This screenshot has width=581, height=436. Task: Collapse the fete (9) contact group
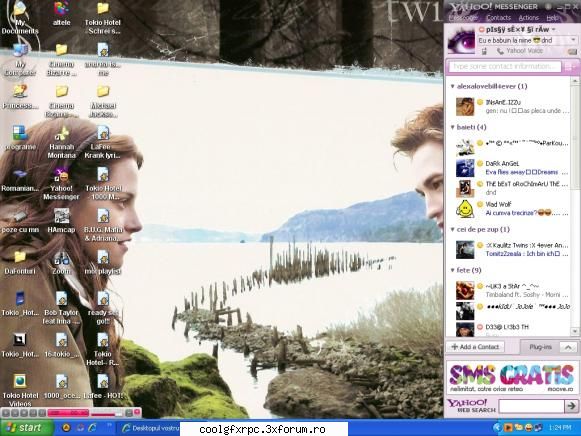(452, 270)
